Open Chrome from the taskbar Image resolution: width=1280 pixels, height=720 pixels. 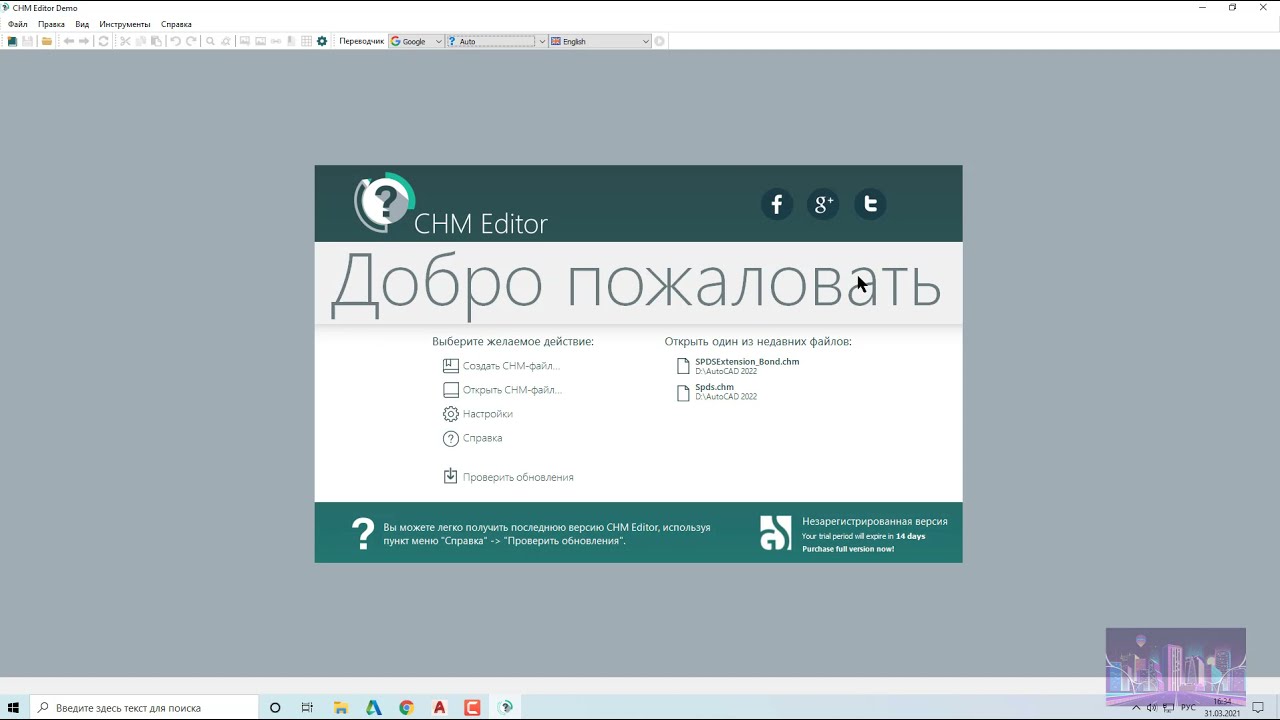tap(406, 707)
